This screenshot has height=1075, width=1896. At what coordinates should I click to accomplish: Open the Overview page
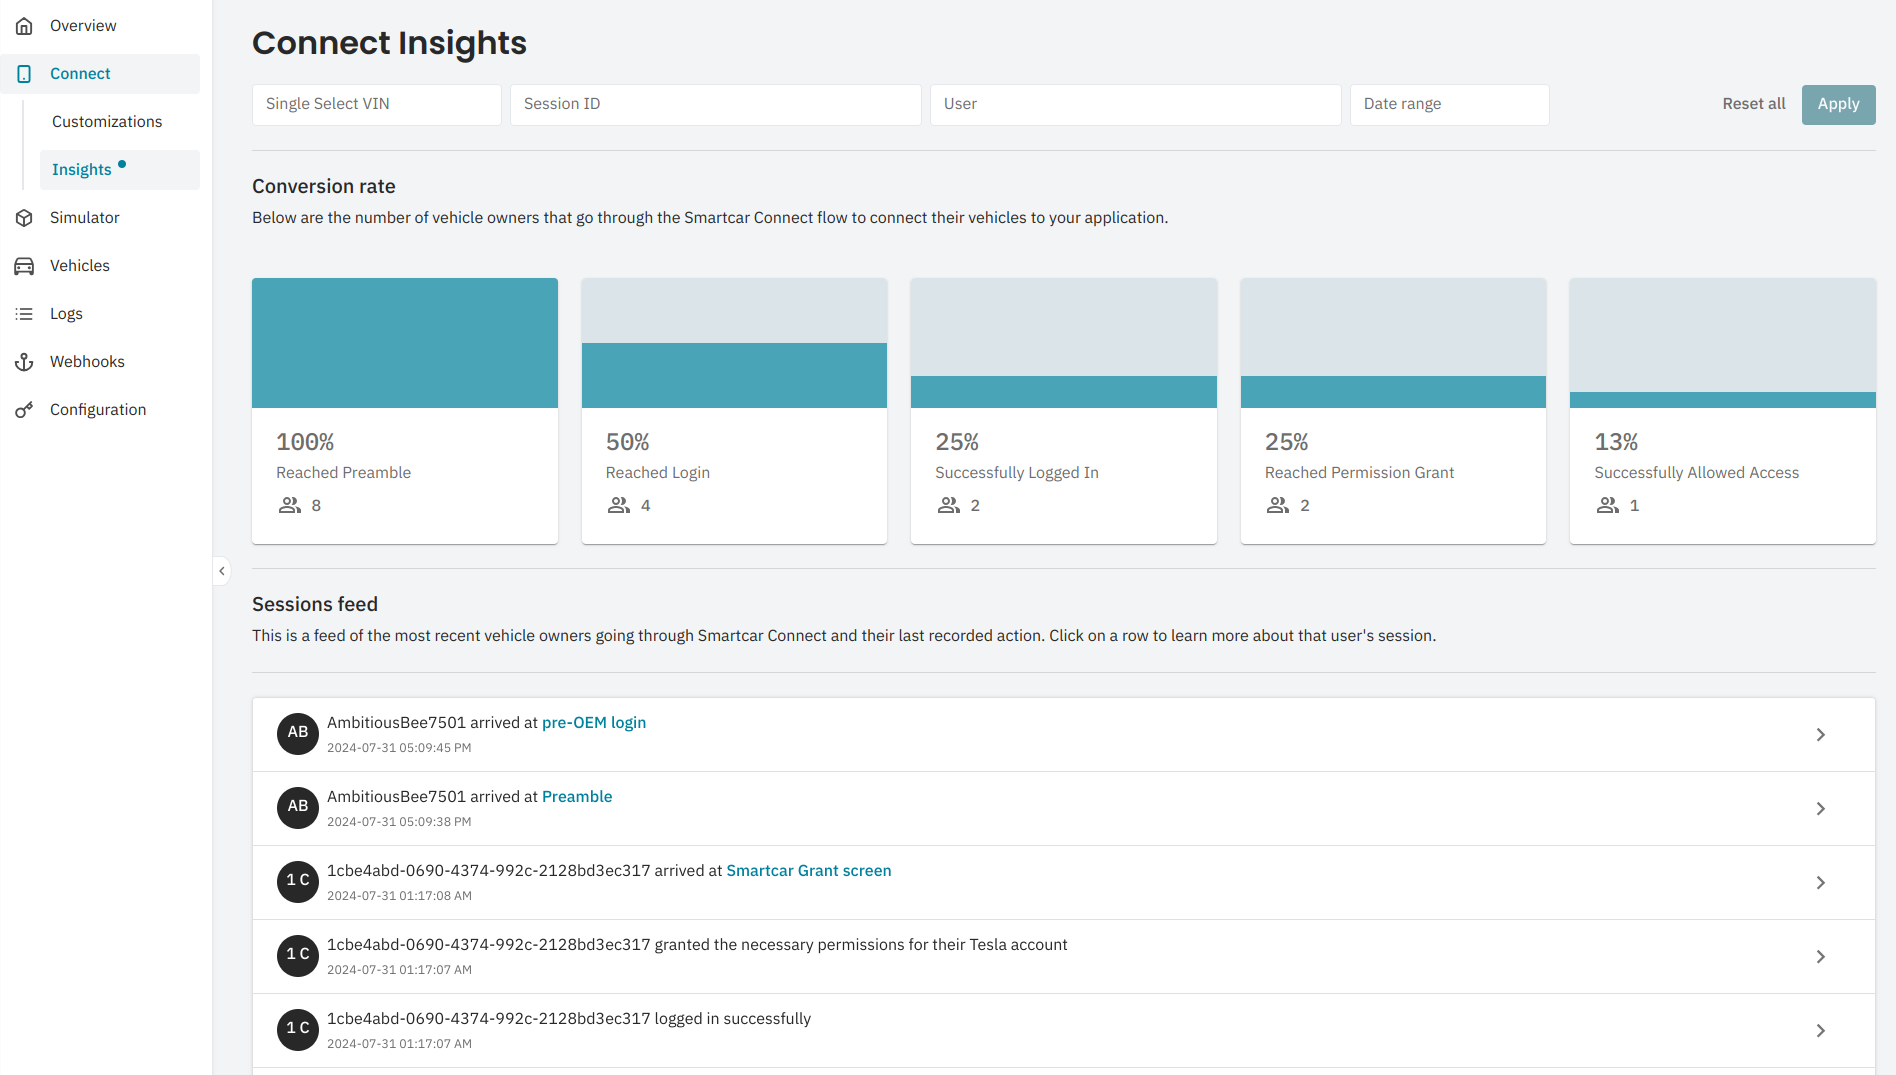[x=100, y=26]
